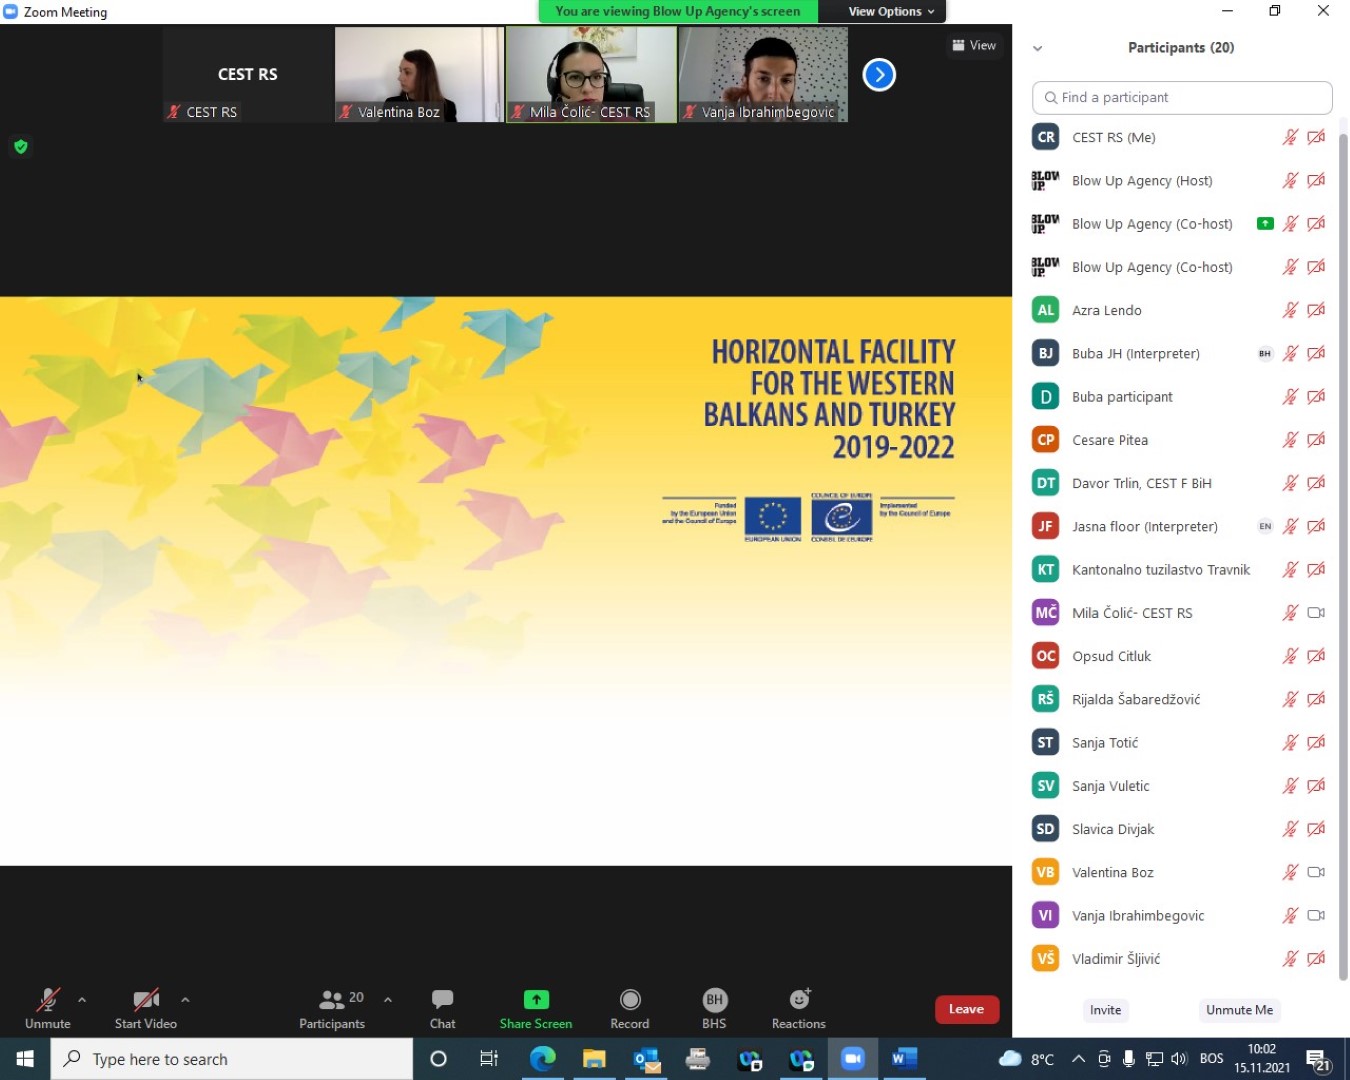Open the View layout menu
Image resolution: width=1350 pixels, height=1080 pixels.
pos(974,45)
